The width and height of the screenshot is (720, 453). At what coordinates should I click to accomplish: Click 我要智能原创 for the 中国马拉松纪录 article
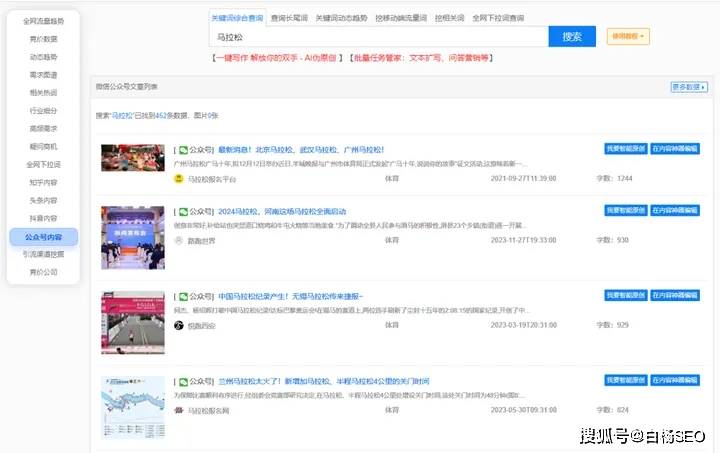pos(626,295)
